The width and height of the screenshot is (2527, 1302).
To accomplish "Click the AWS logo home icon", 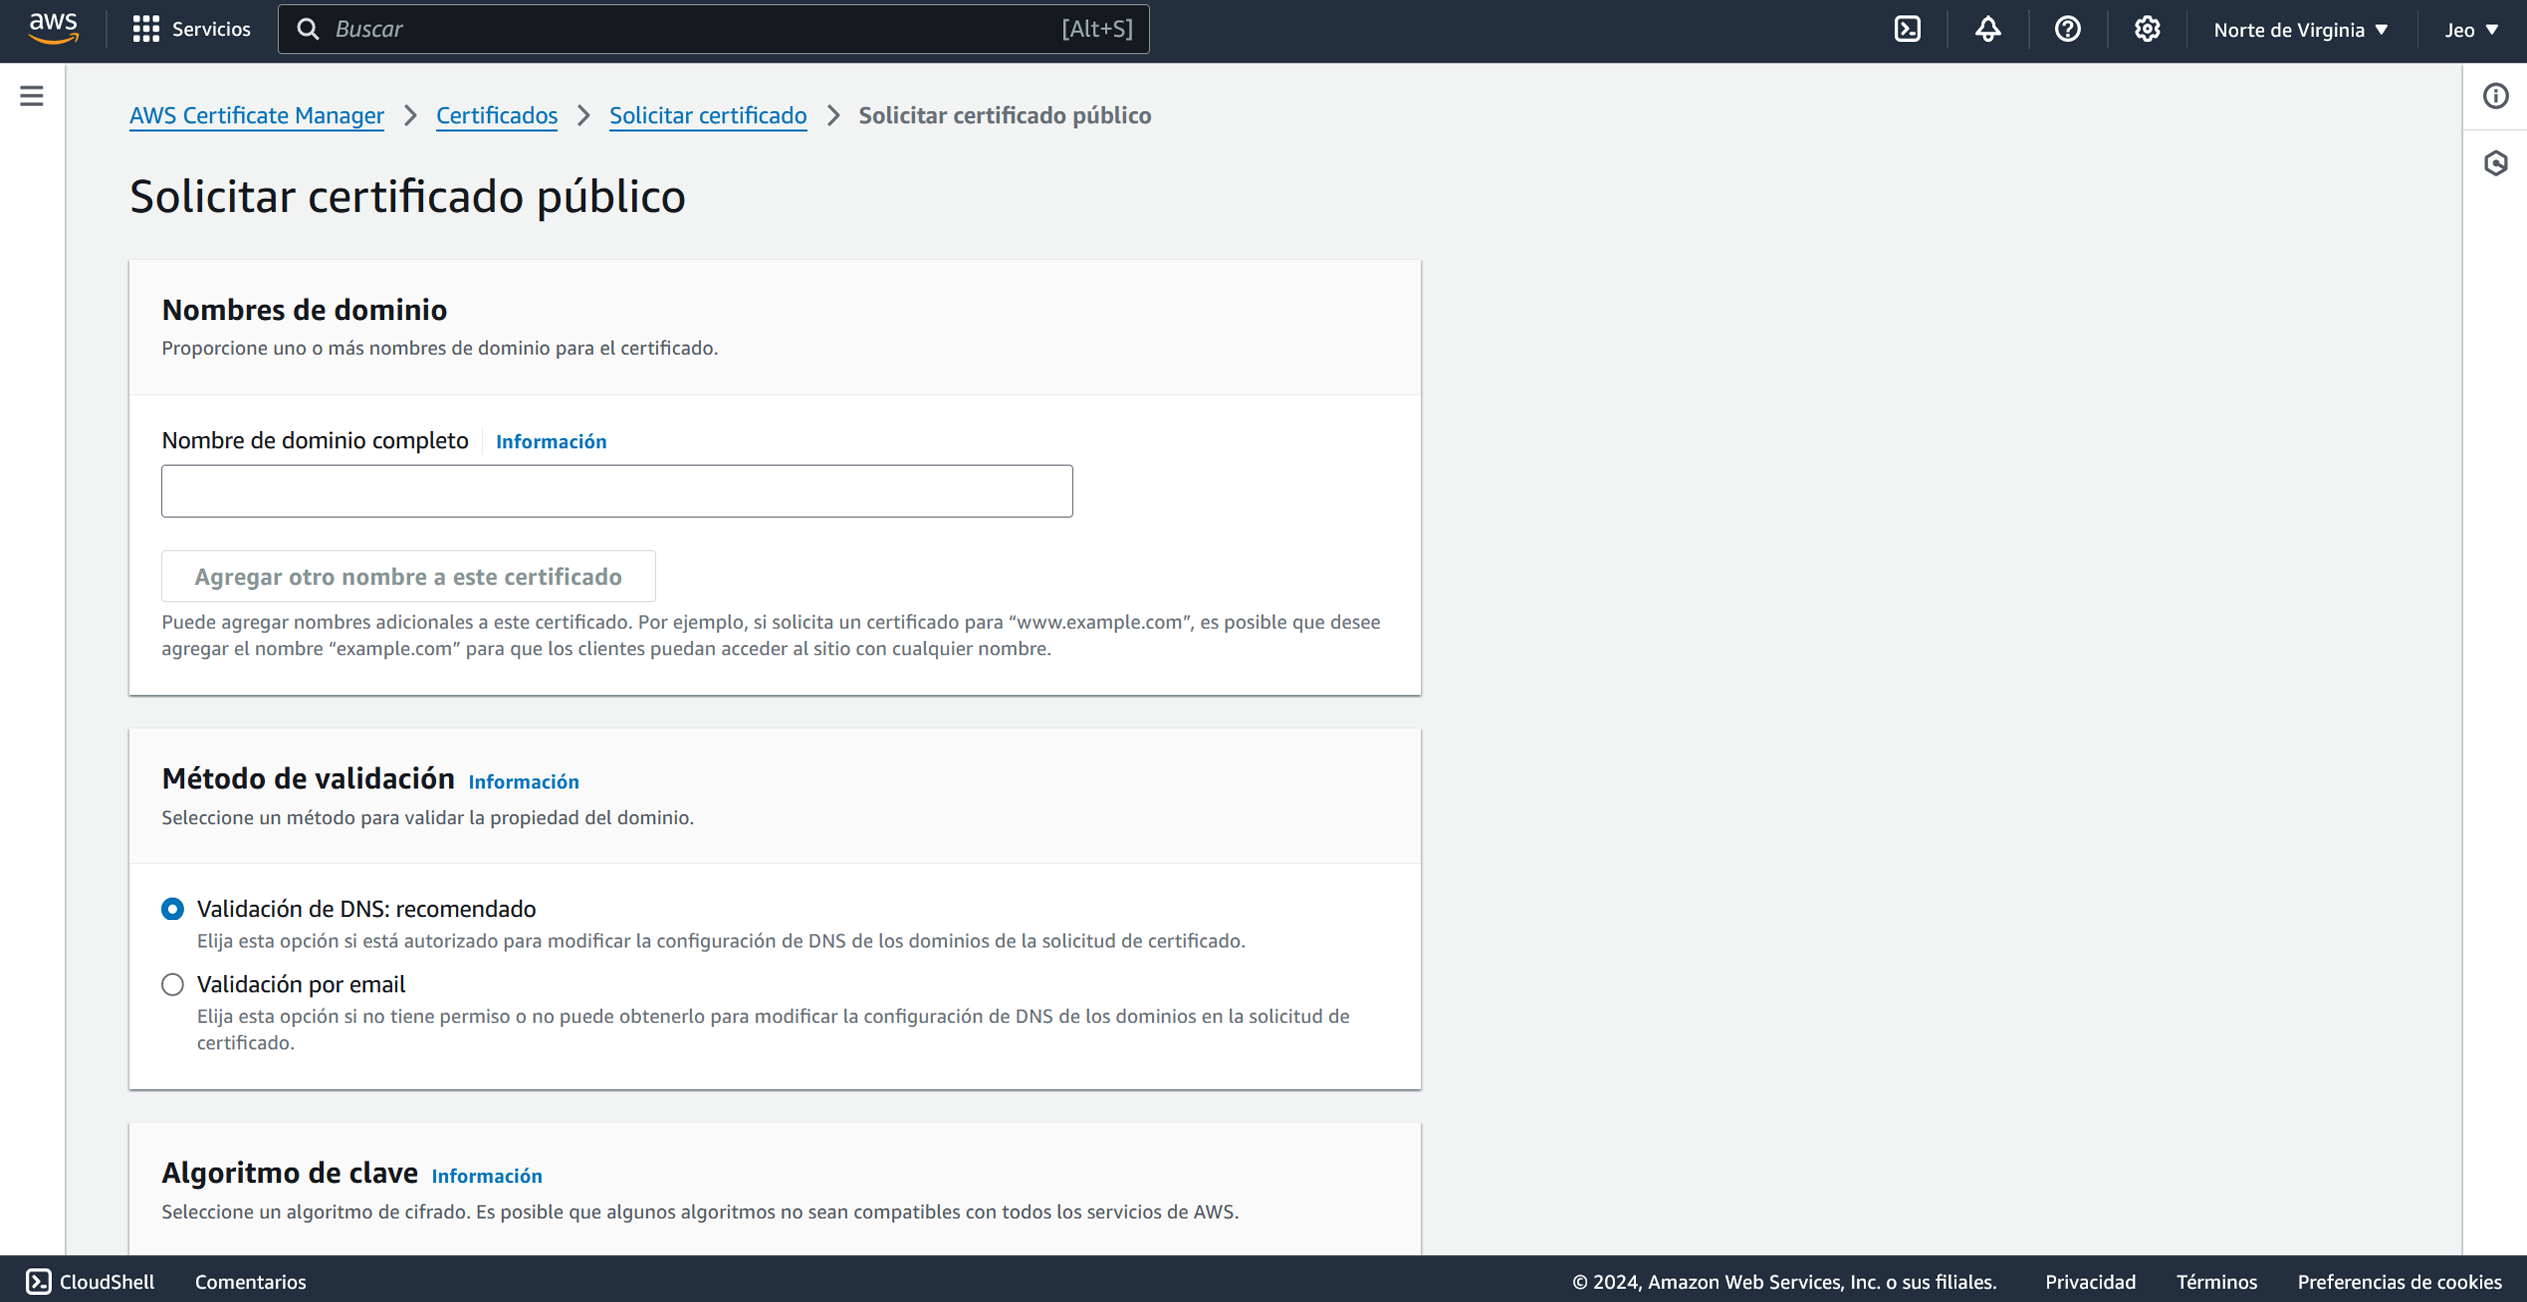I will coord(53,29).
